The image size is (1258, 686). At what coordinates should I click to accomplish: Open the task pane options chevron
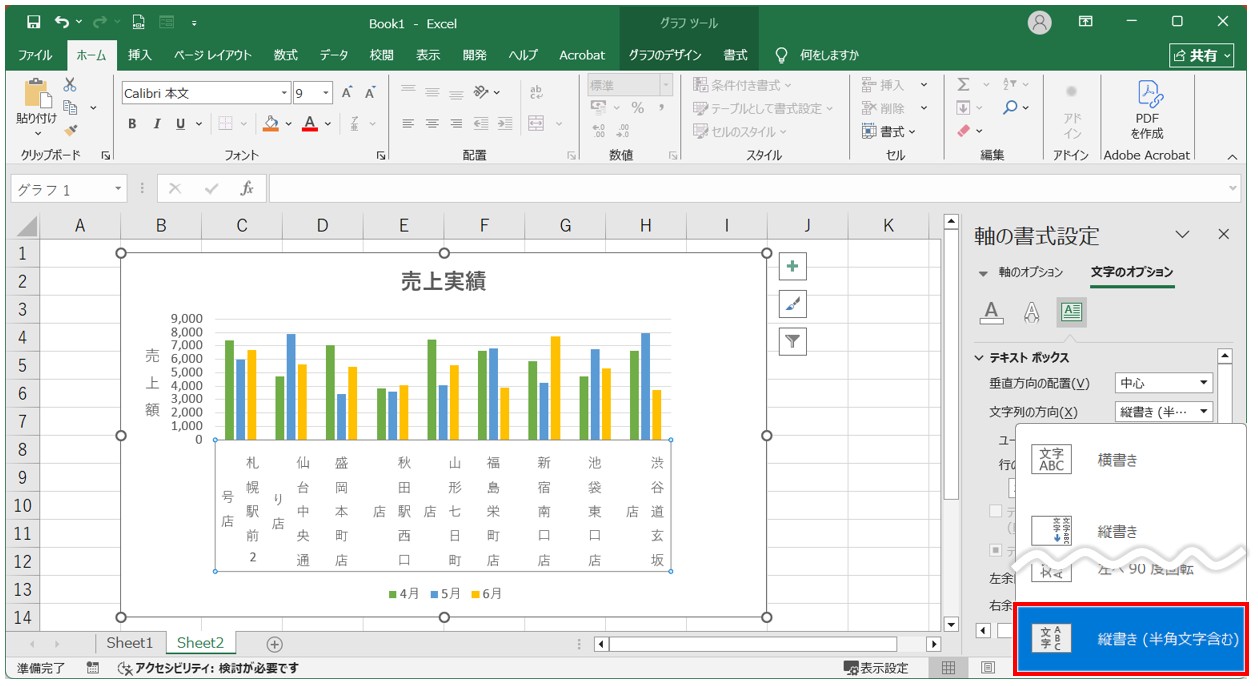1183,235
